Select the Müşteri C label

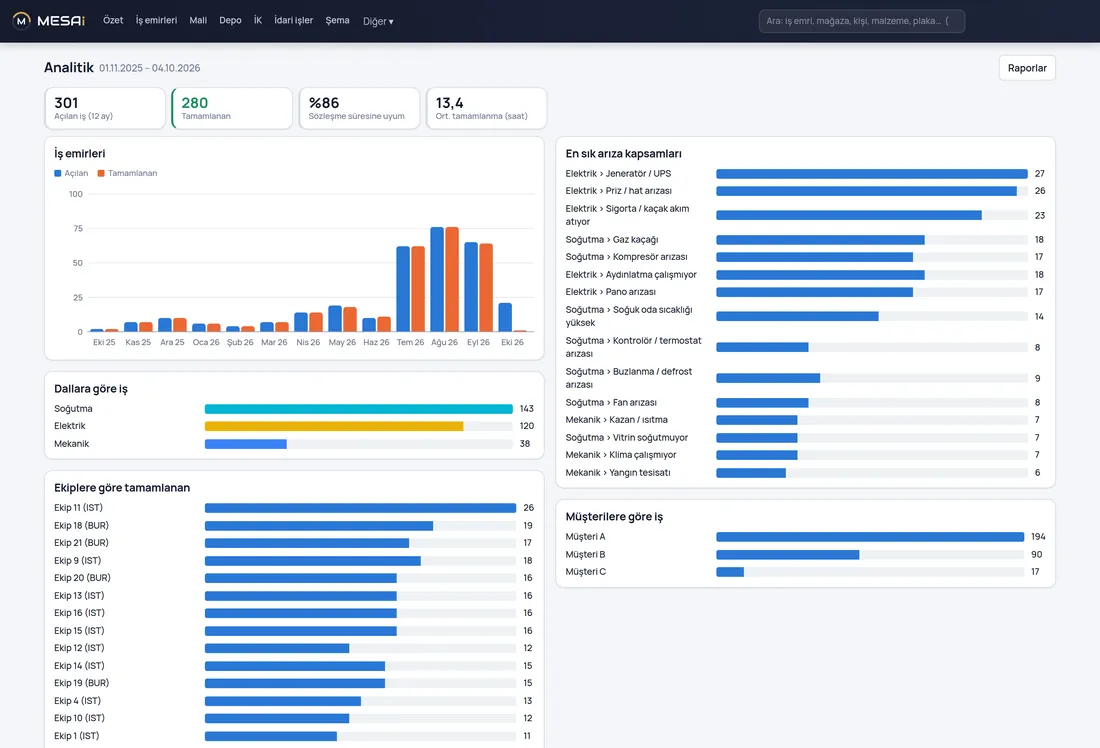pyautogui.click(x=586, y=572)
